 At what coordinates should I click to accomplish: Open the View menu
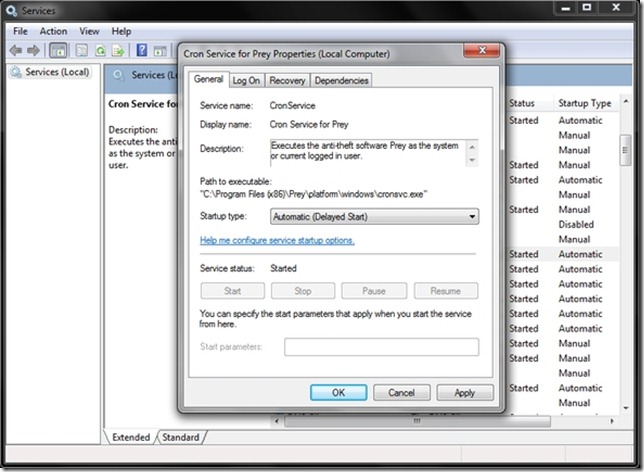coord(89,31)
